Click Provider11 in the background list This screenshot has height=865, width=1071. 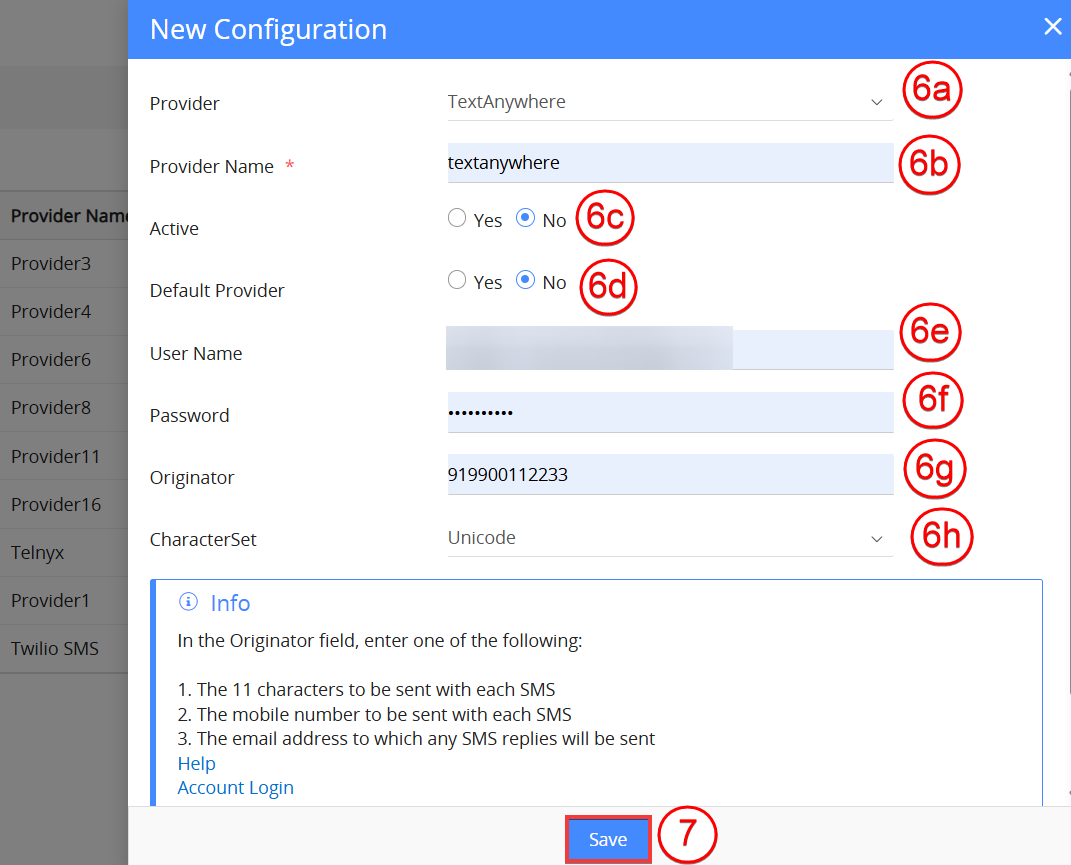[x=55, y=456]
